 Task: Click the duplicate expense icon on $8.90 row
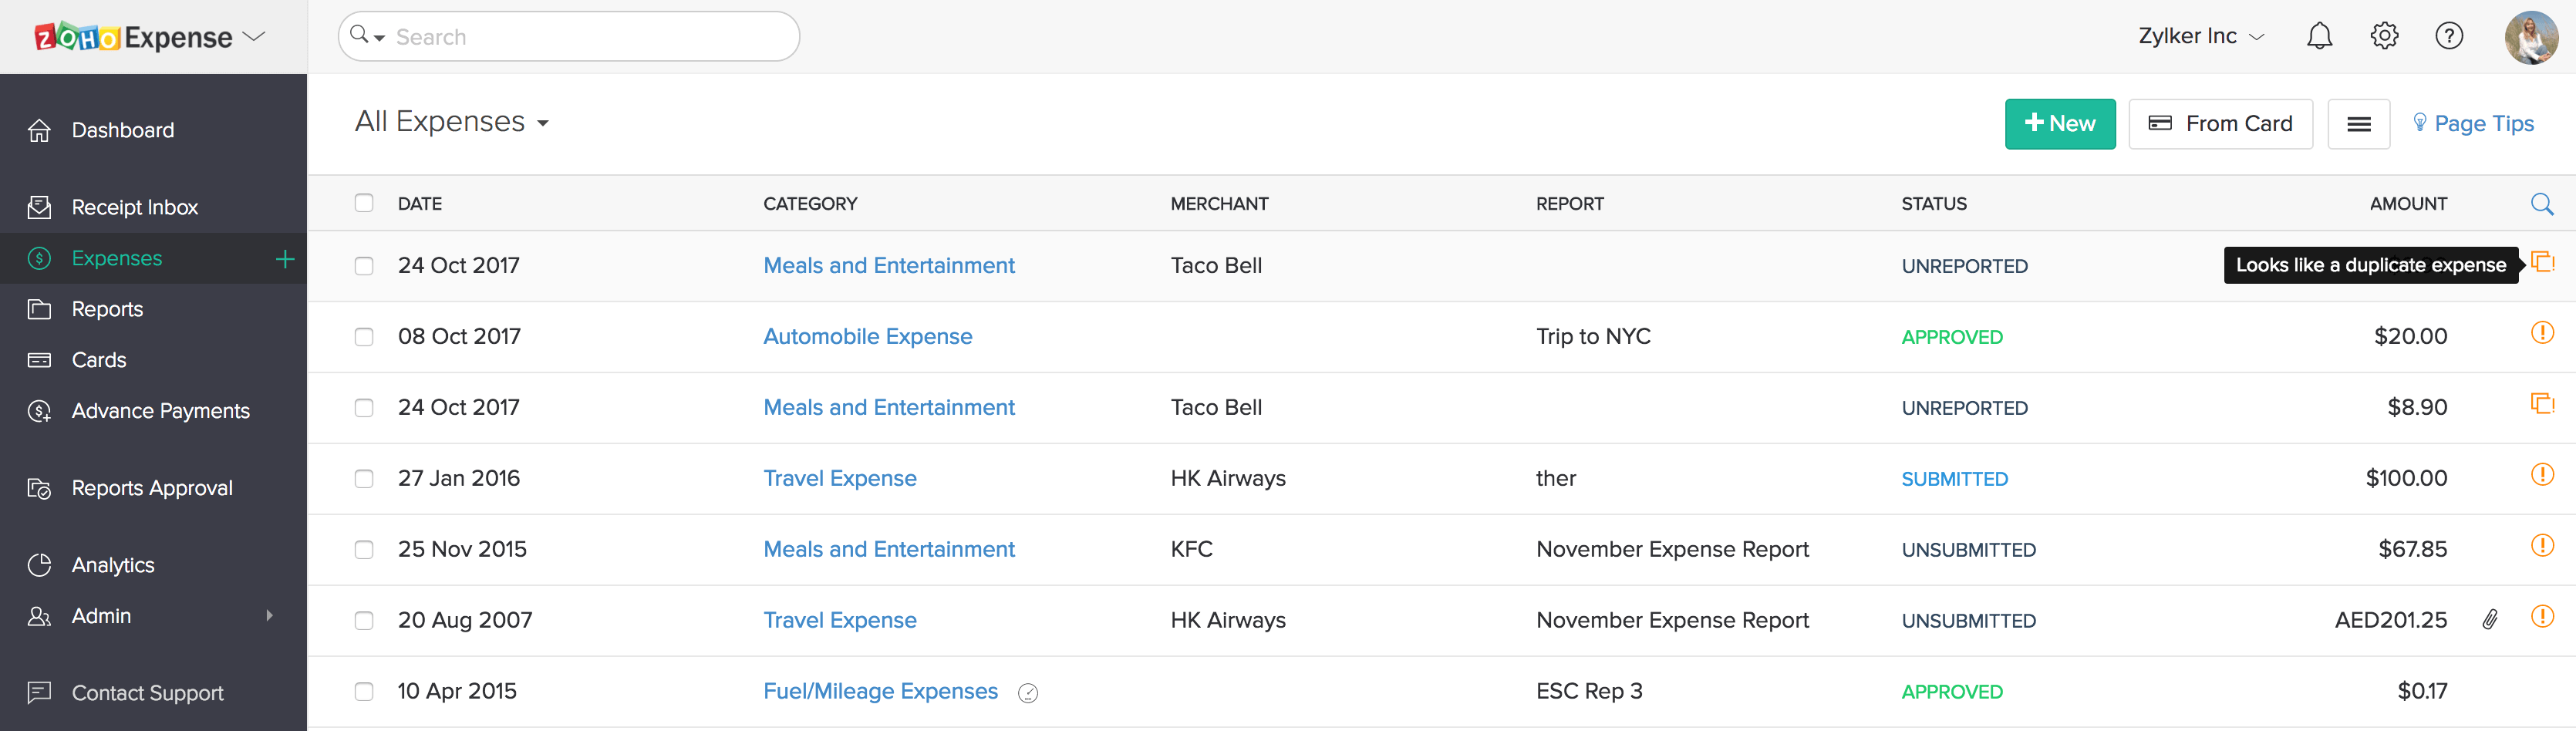(x=2541, y=404)
